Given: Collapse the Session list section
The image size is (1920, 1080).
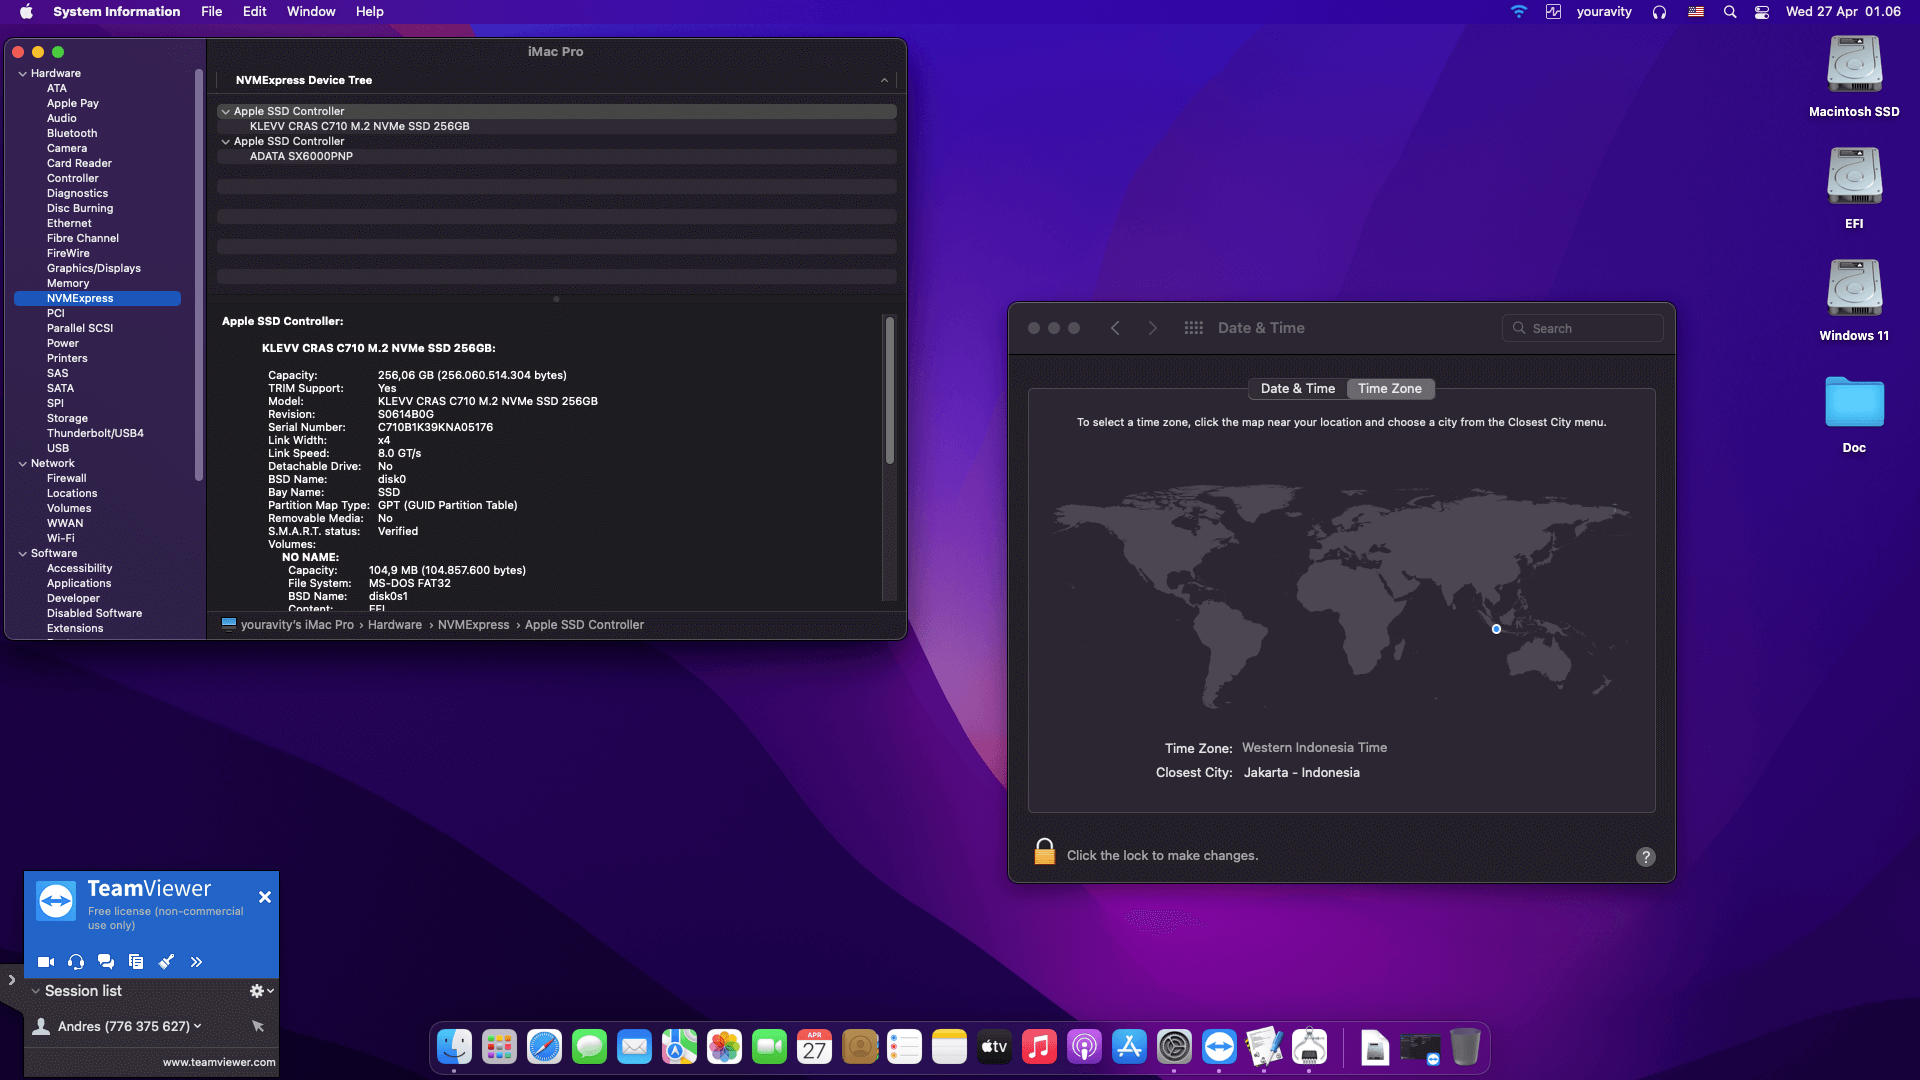Looking at the screenshot, I should [x=36, y=991].
